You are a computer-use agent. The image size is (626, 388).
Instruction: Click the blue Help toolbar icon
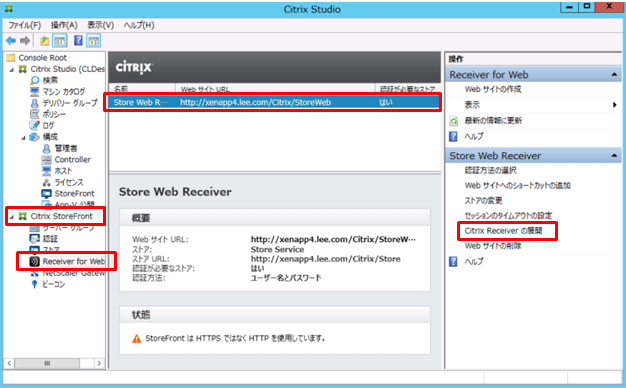point(78,40)
